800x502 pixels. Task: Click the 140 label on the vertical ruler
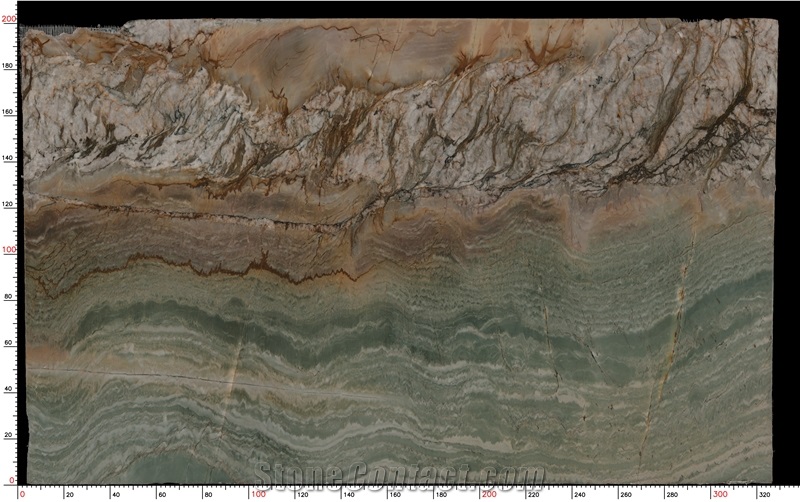pos(8,158)
